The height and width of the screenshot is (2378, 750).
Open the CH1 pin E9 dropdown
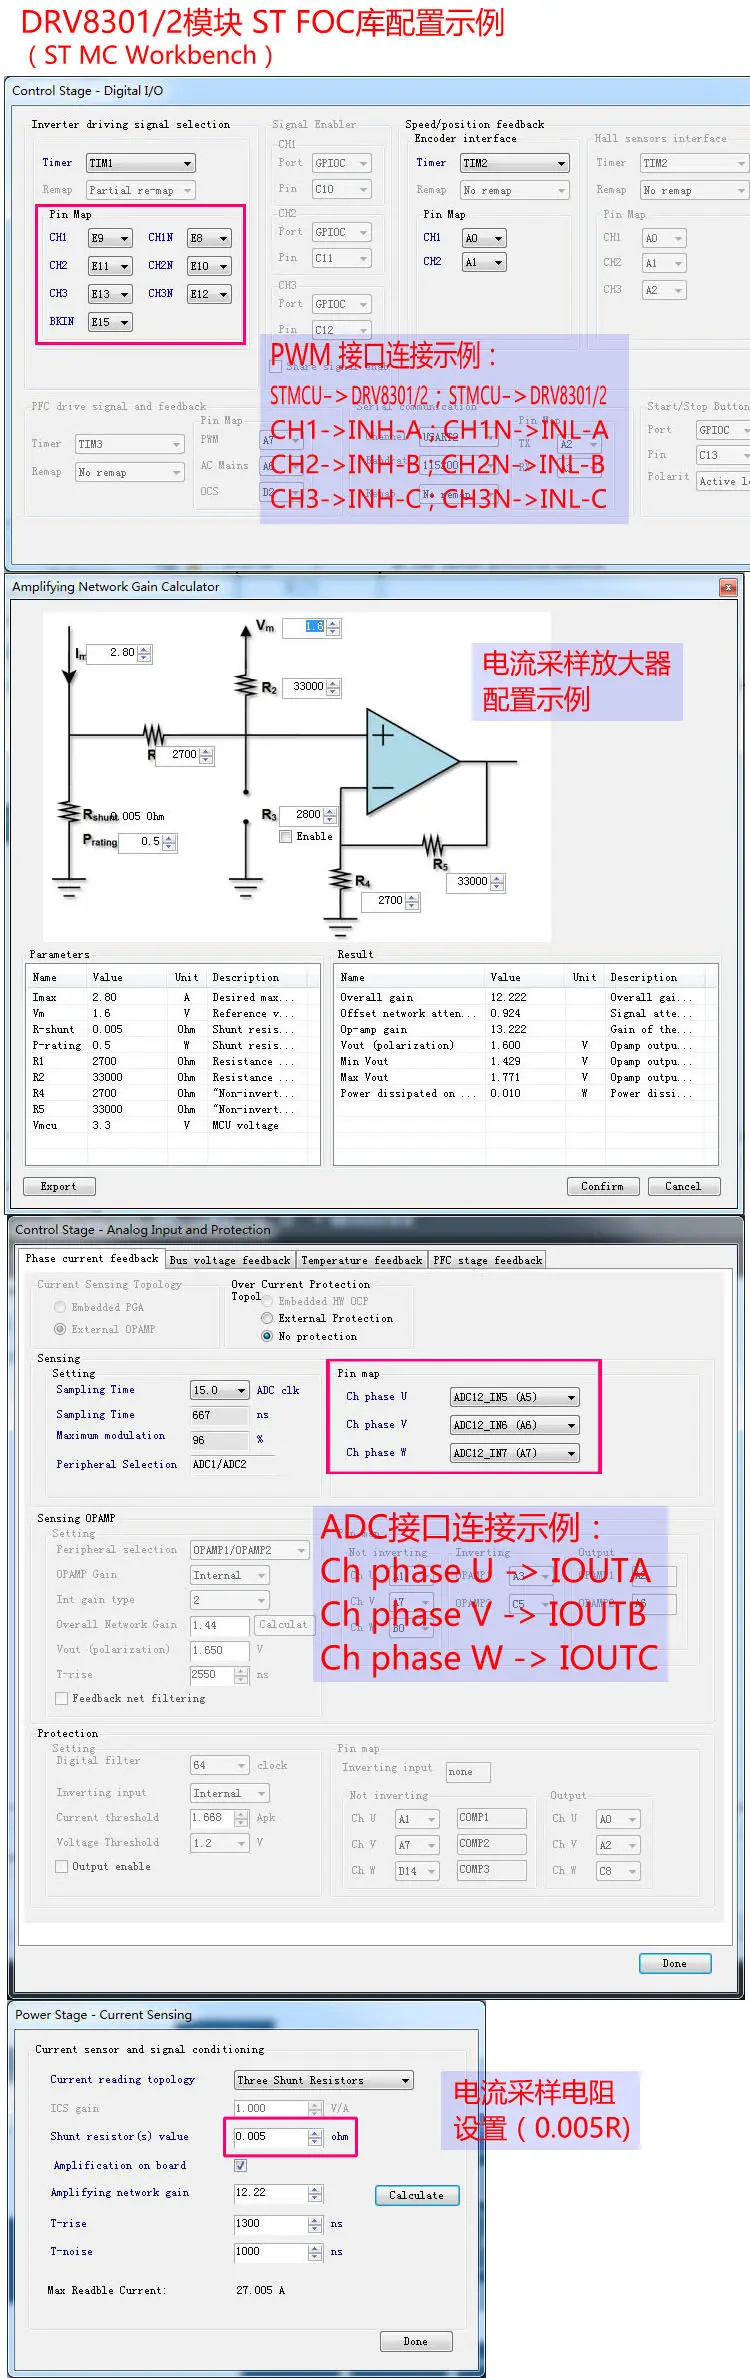pyautogui.click(x=110, y=238)
